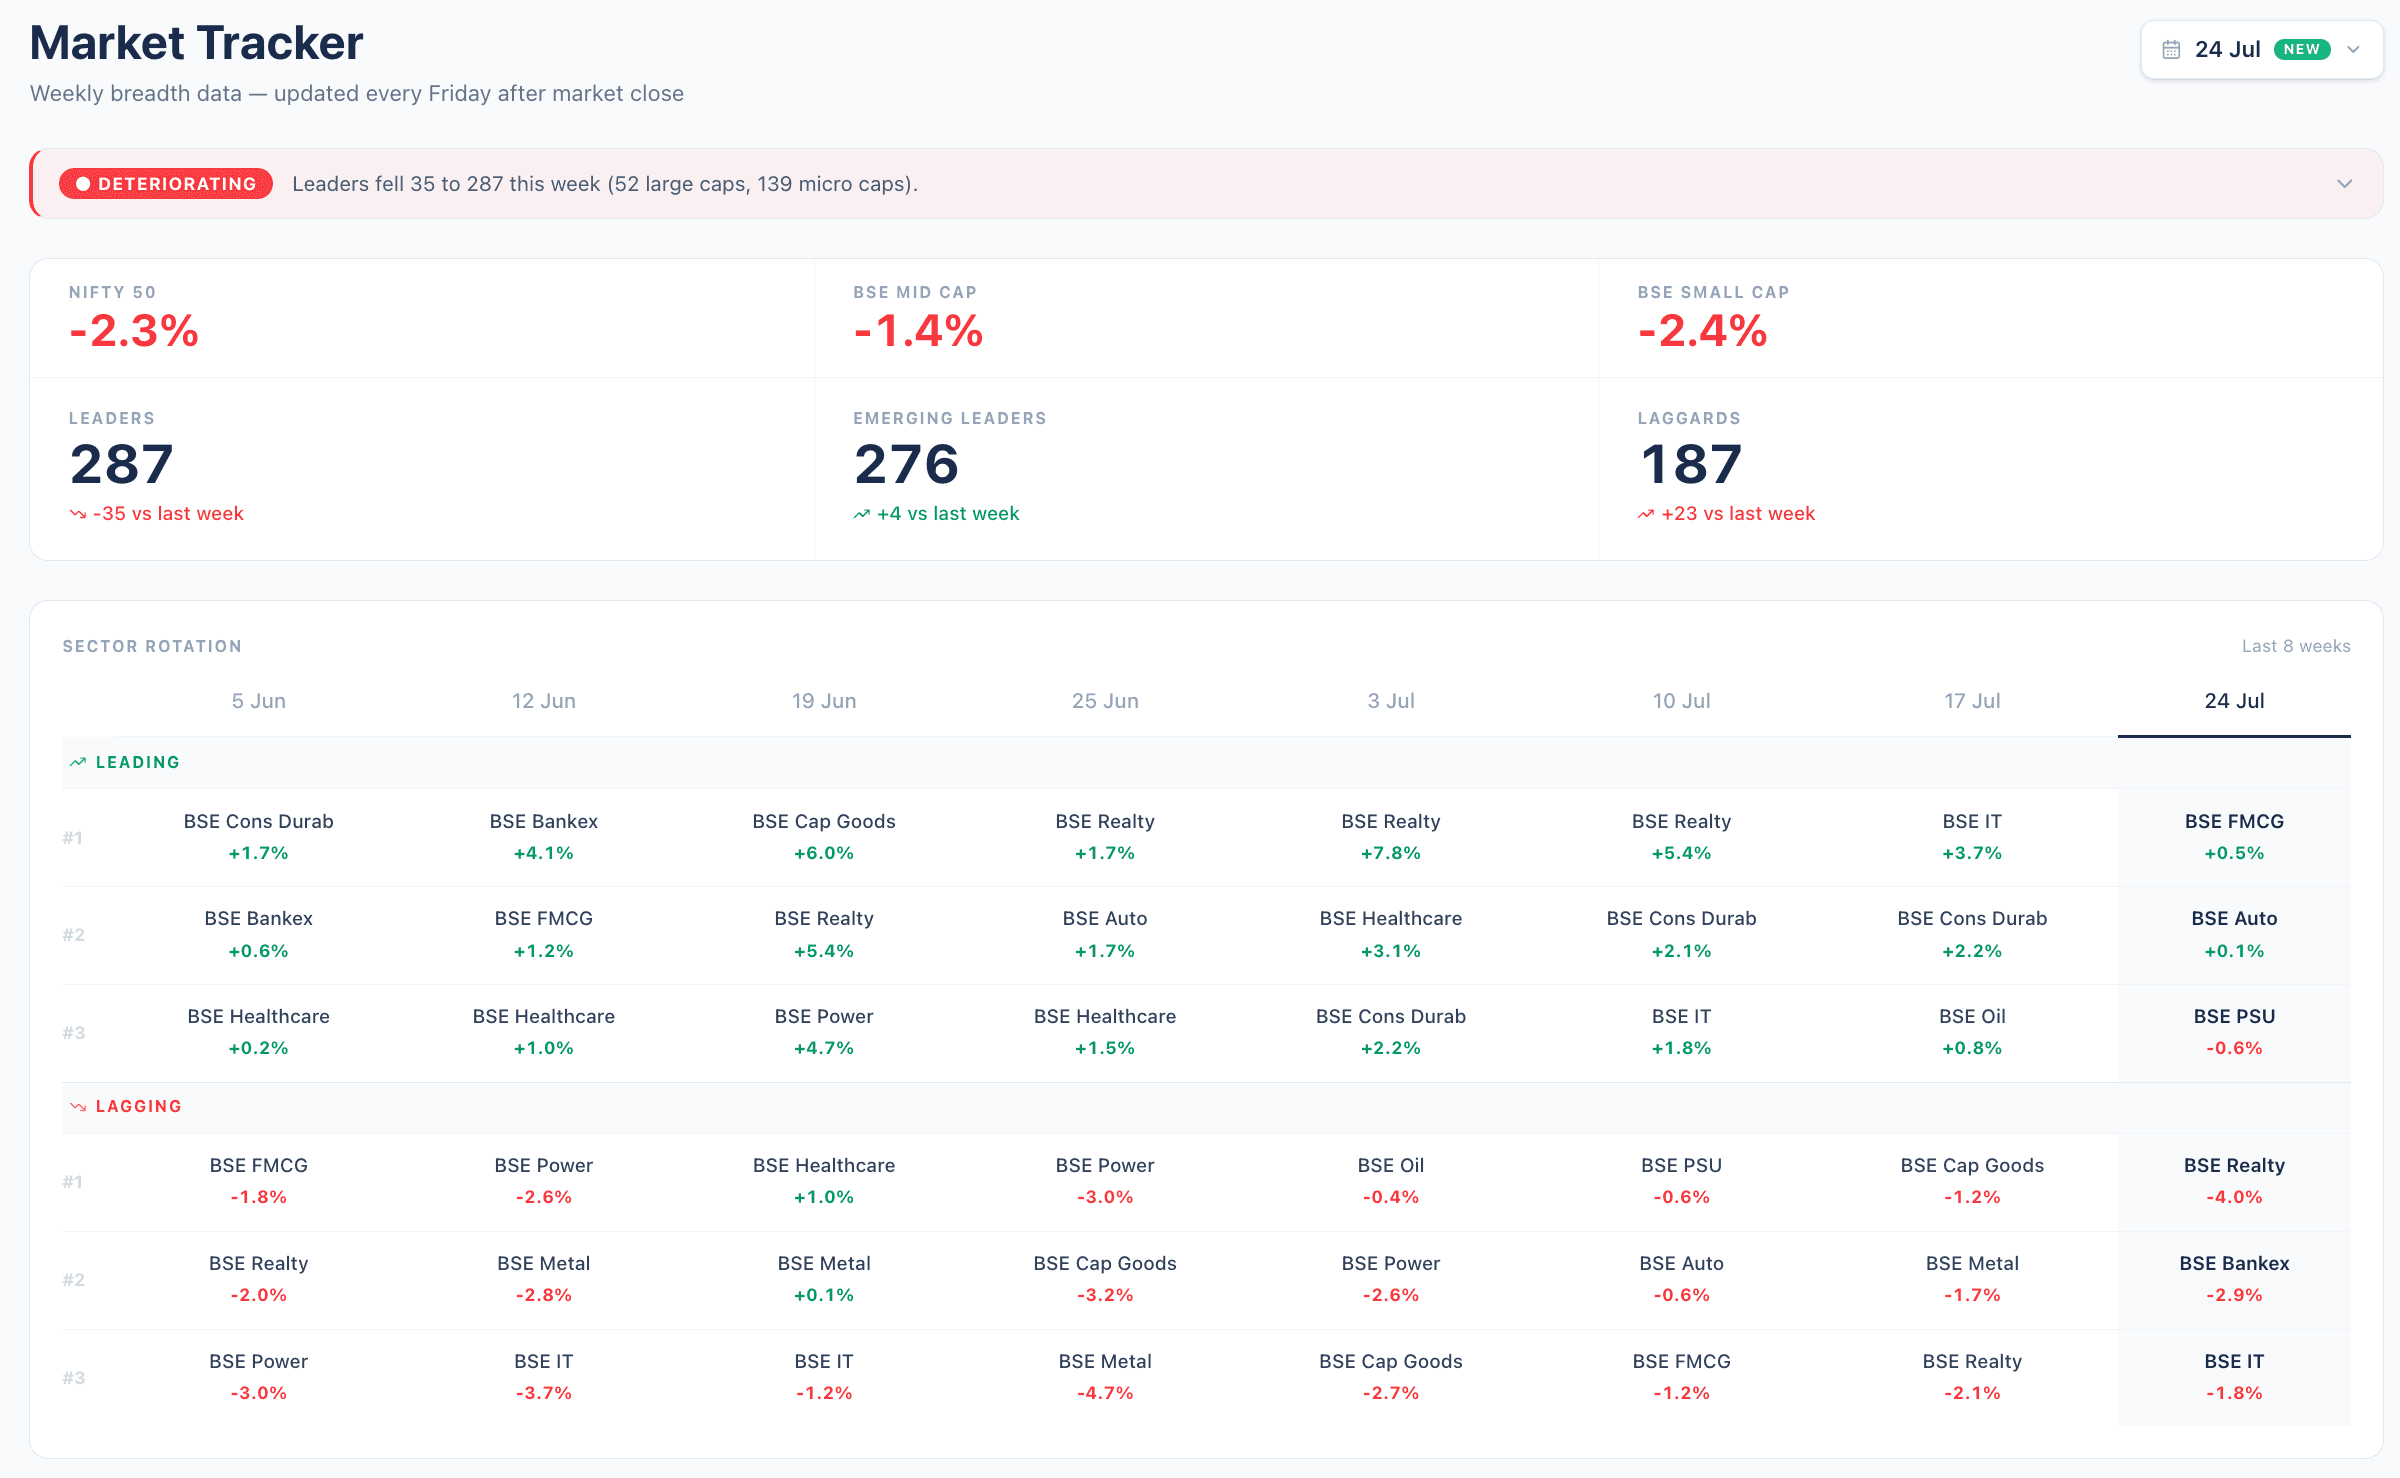Click the BSE Small Cap value -2.4%
This screenshot has width=2400, height=1478.
(x=1703, y=331)
